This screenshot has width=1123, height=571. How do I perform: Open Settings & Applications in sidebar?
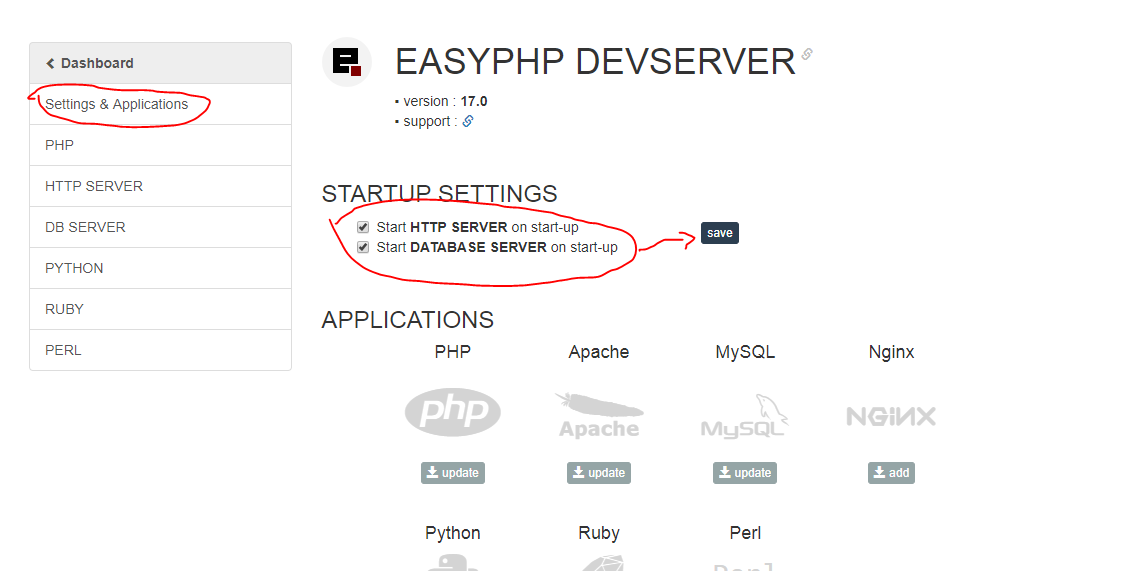point(160,104)
